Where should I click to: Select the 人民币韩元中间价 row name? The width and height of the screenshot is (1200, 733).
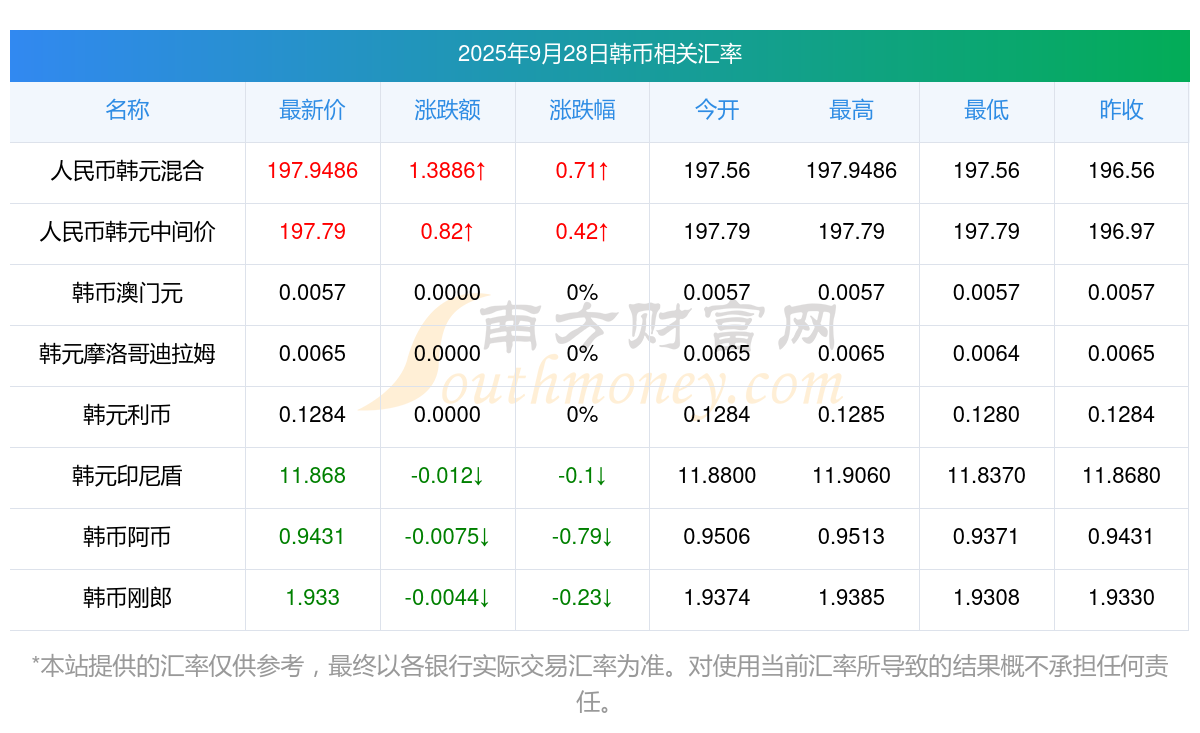tap(127, 232)
